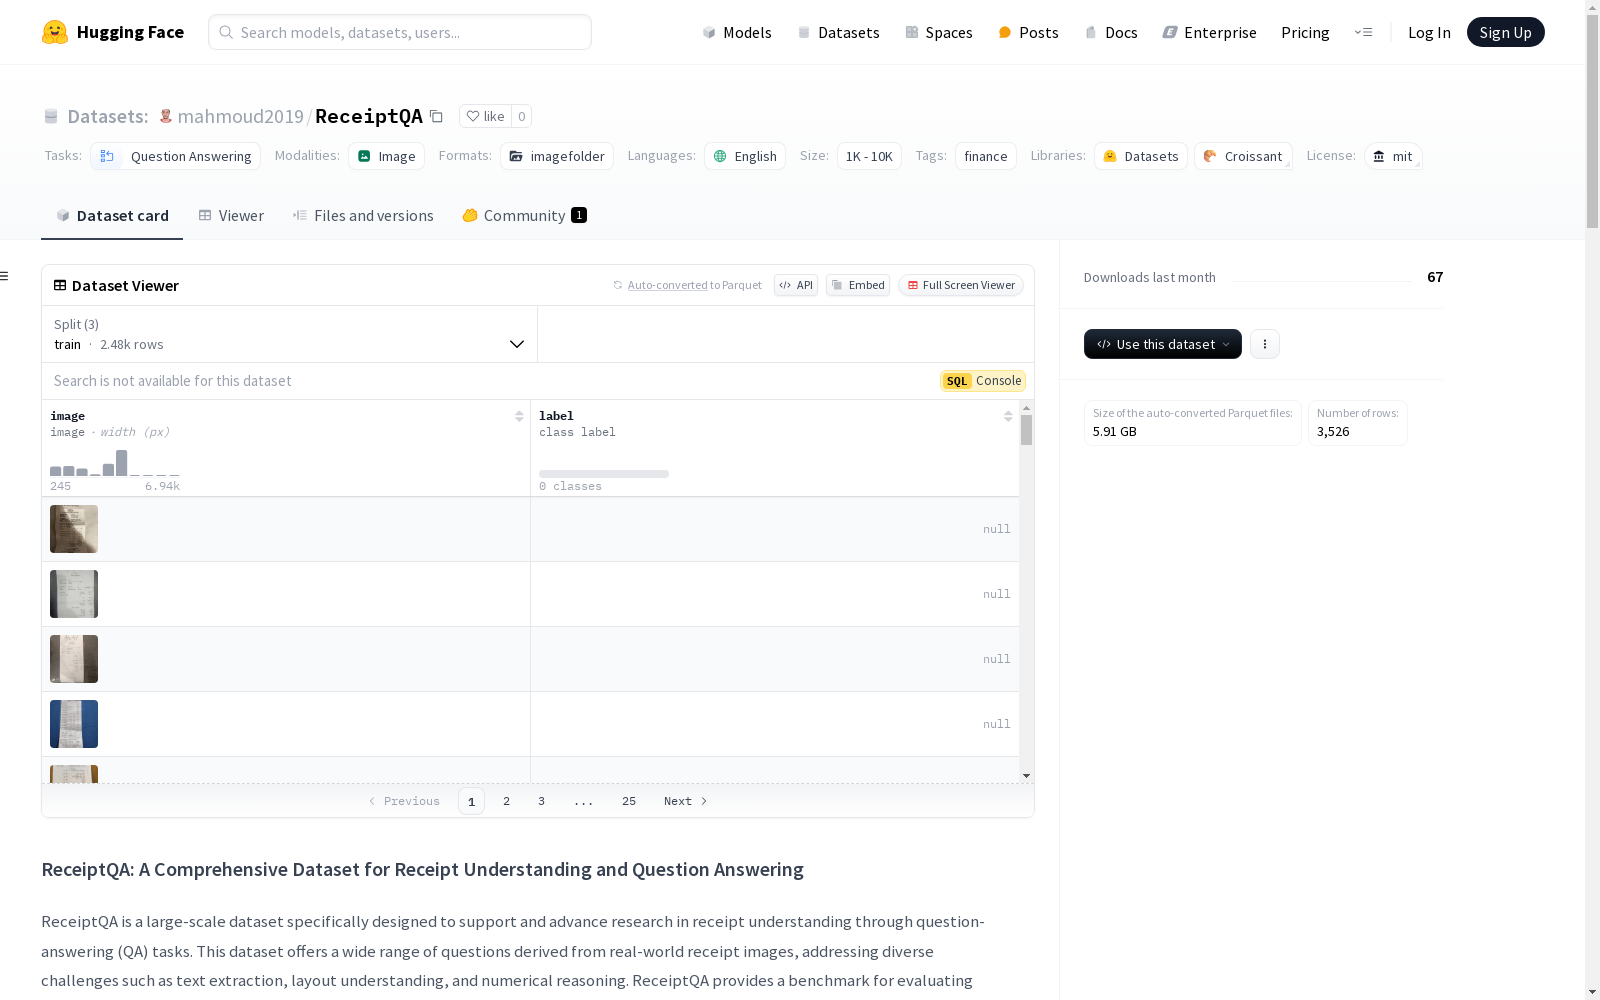
Task: Open the second receipt image thumbnail
Action: click(74, 594)
